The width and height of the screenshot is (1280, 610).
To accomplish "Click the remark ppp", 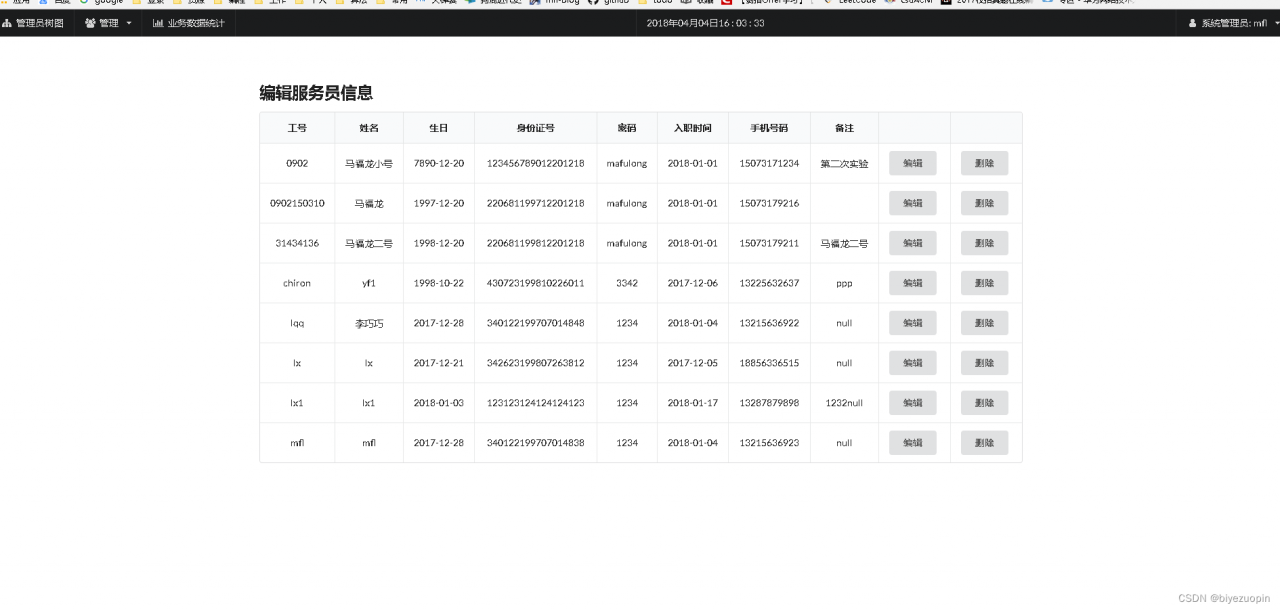I will (x=845, y=283).
